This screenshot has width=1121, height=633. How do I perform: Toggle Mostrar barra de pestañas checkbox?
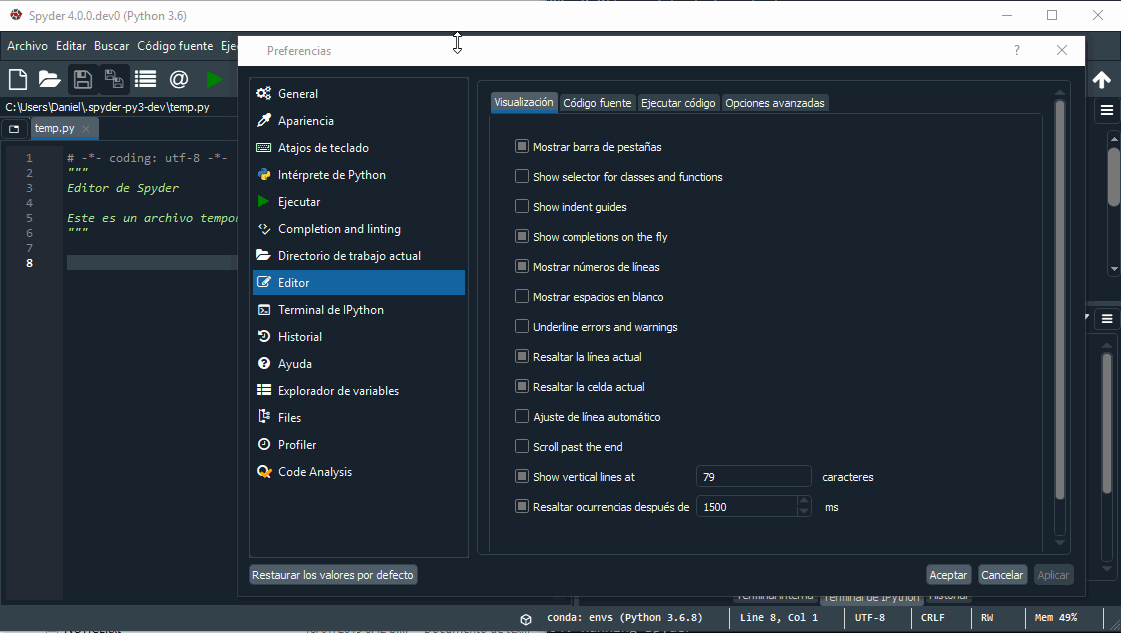(x=522, y=147)
